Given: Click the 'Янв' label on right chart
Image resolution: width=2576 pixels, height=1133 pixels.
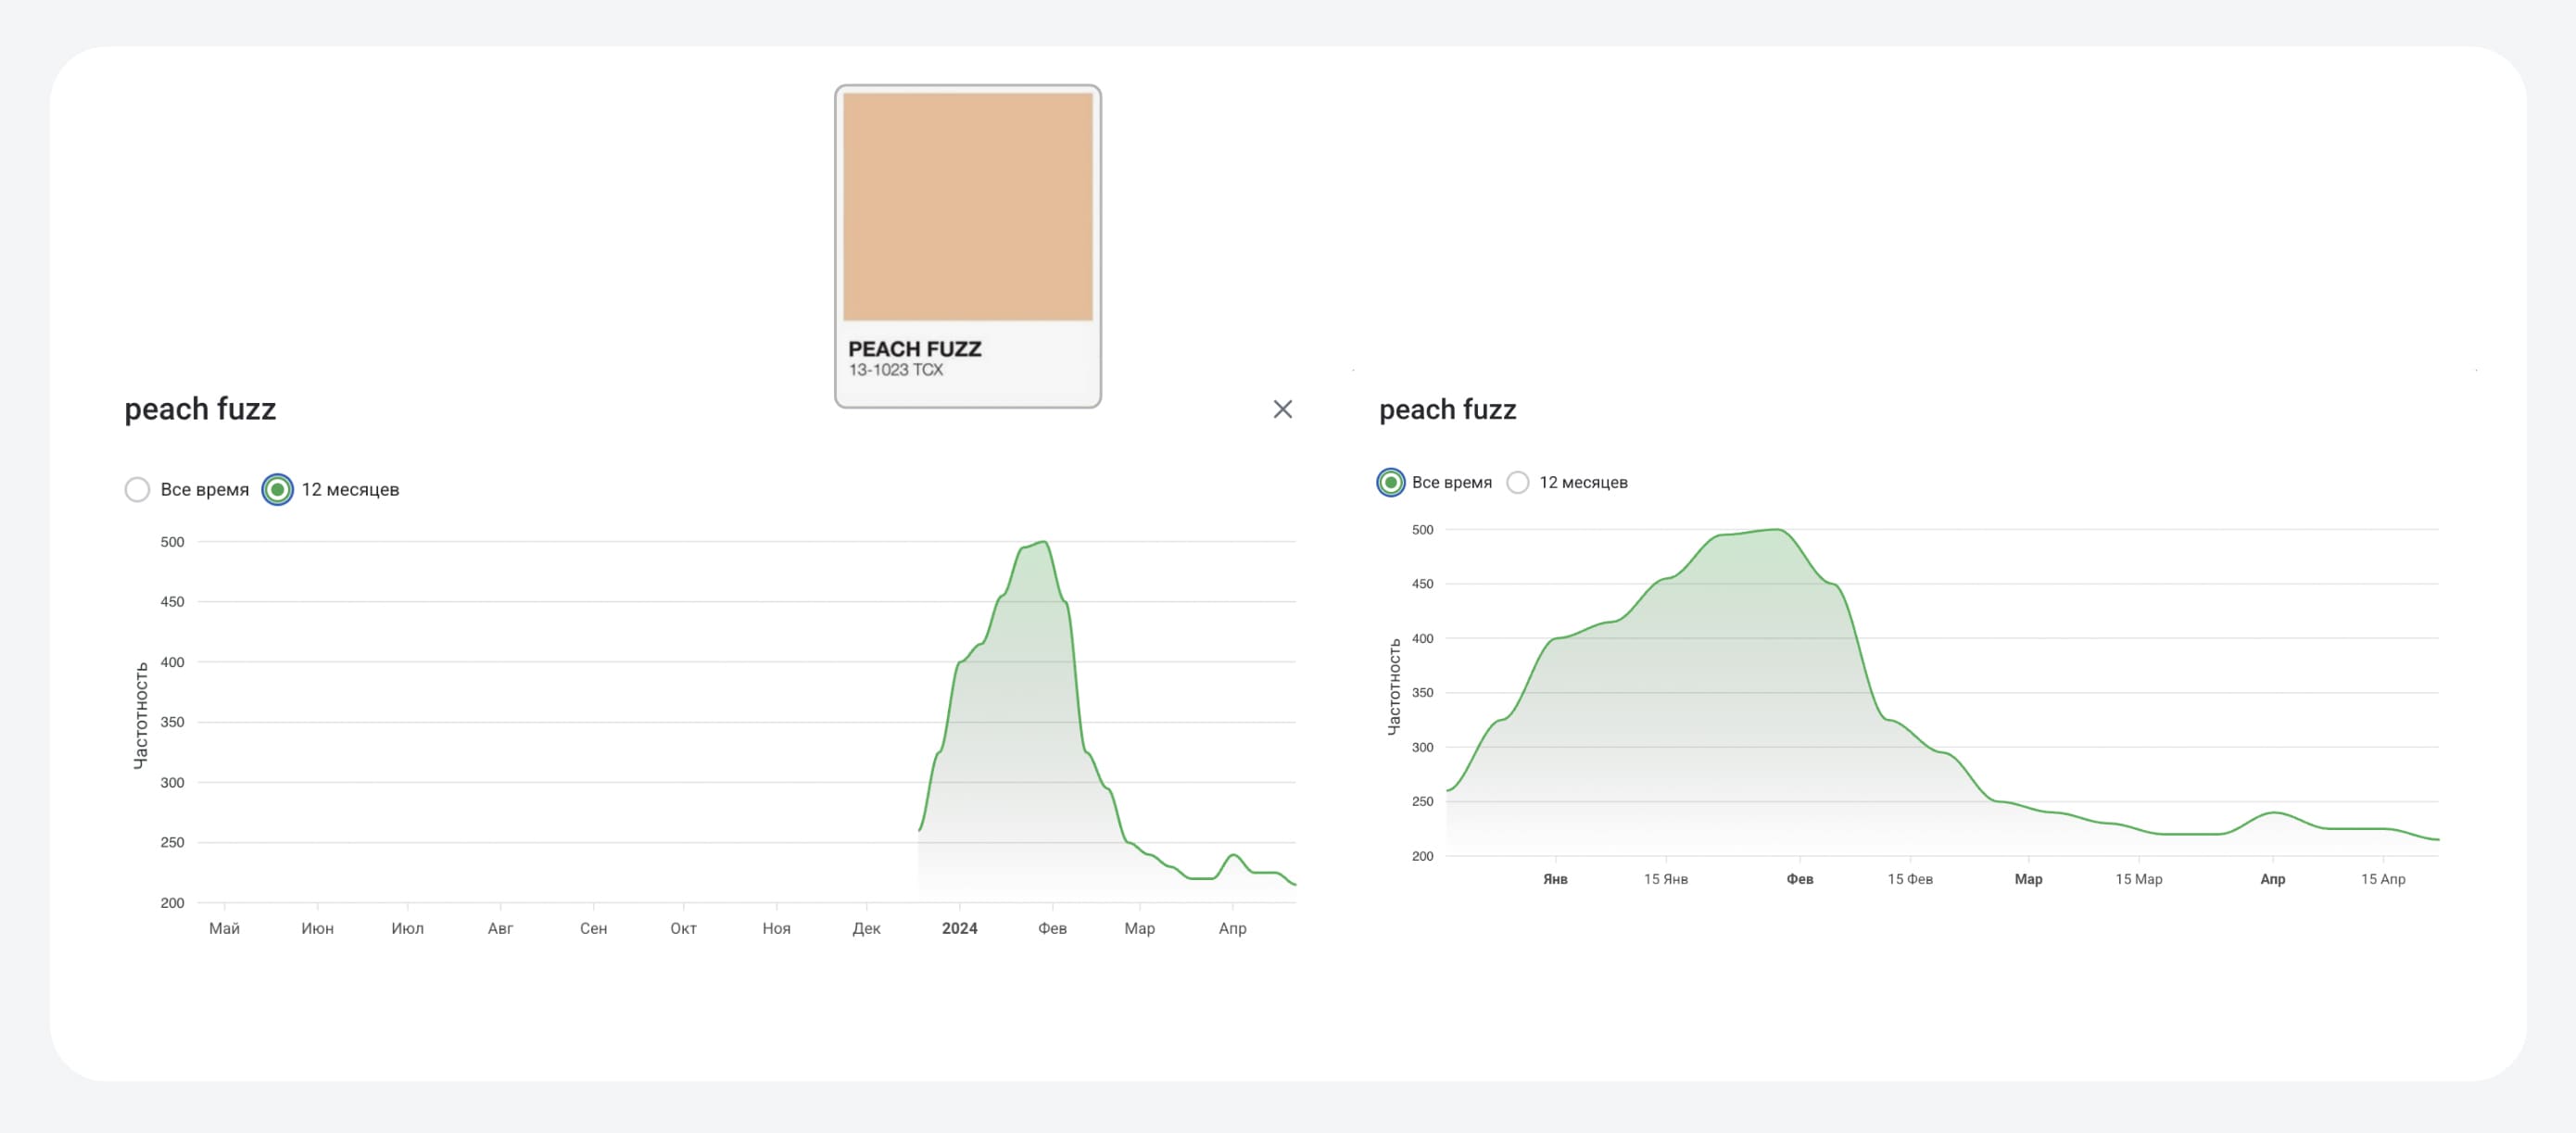Looking at the screenshot, I should click(1555, 879).
